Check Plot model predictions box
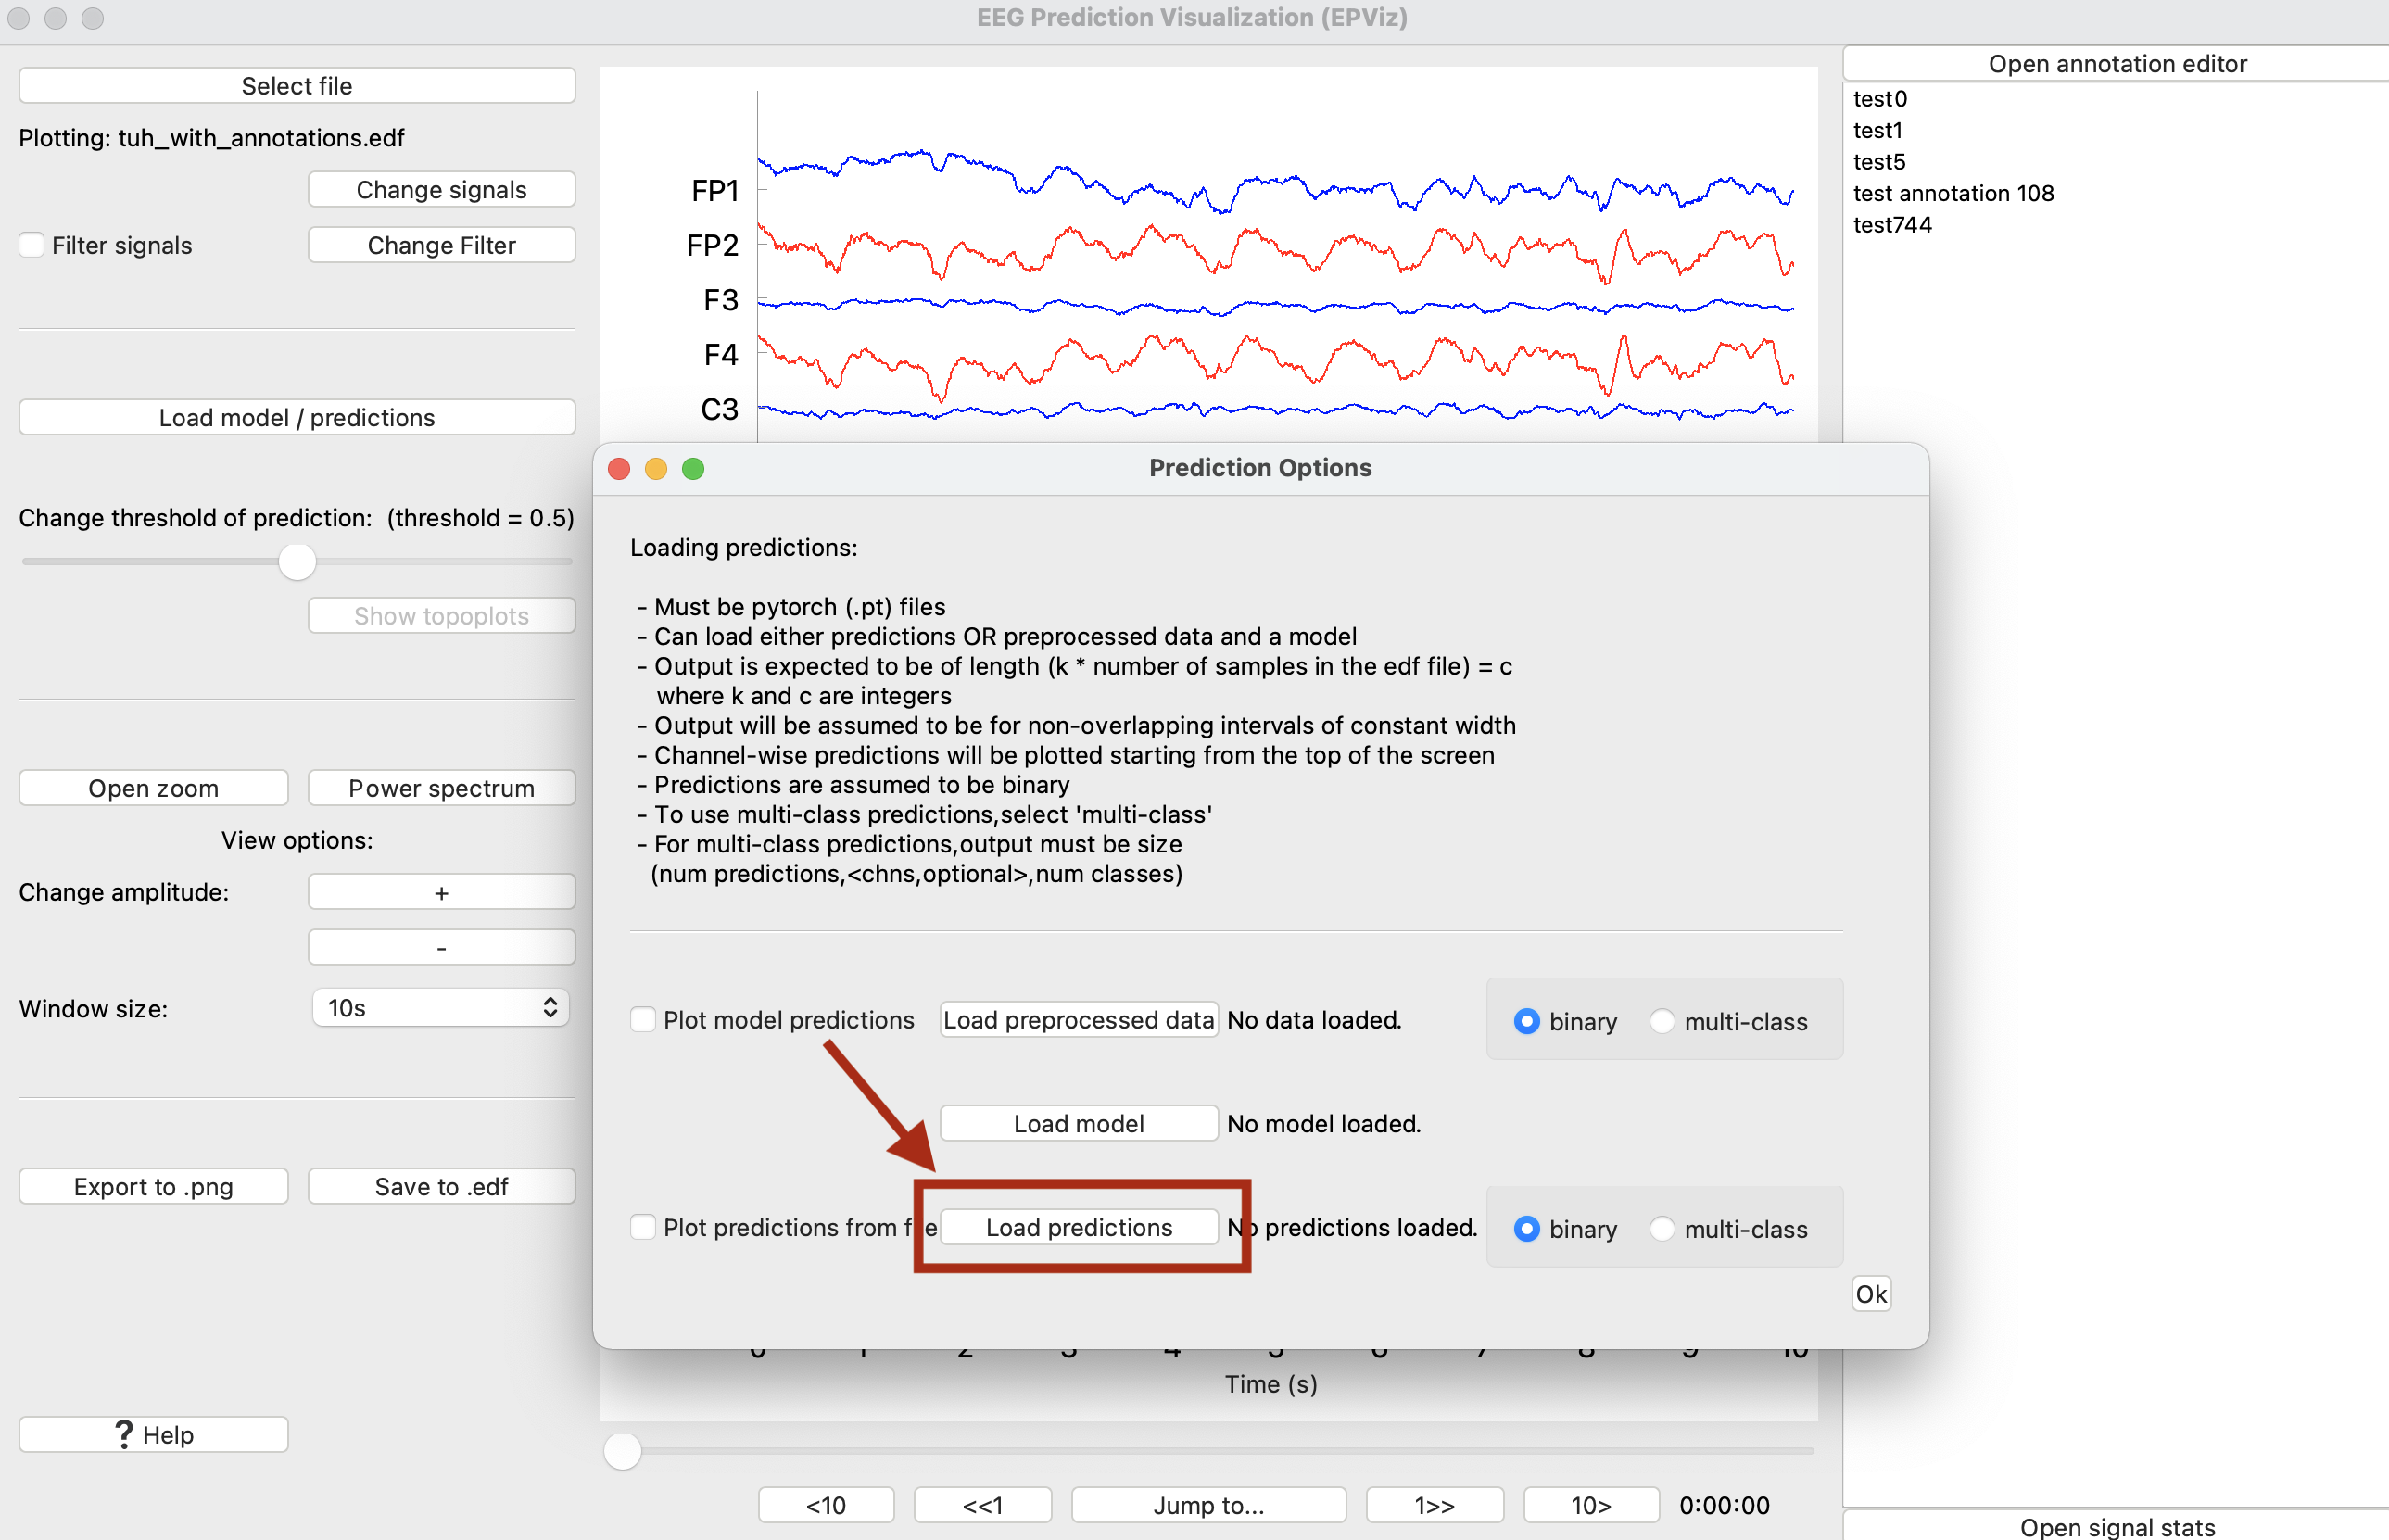Viewport: 2389px width, 1540px height. (643, 1020)
